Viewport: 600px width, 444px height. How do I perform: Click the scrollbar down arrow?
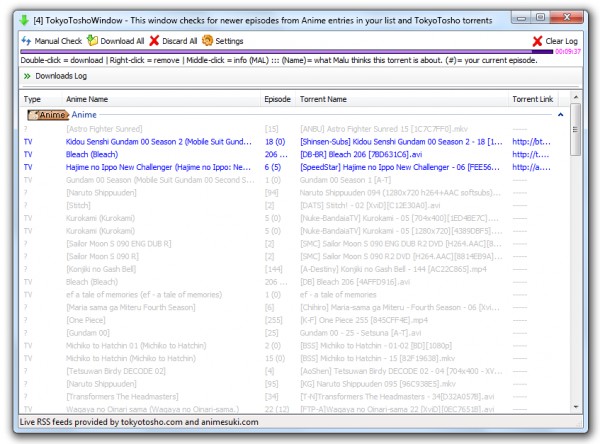point(575,407)
